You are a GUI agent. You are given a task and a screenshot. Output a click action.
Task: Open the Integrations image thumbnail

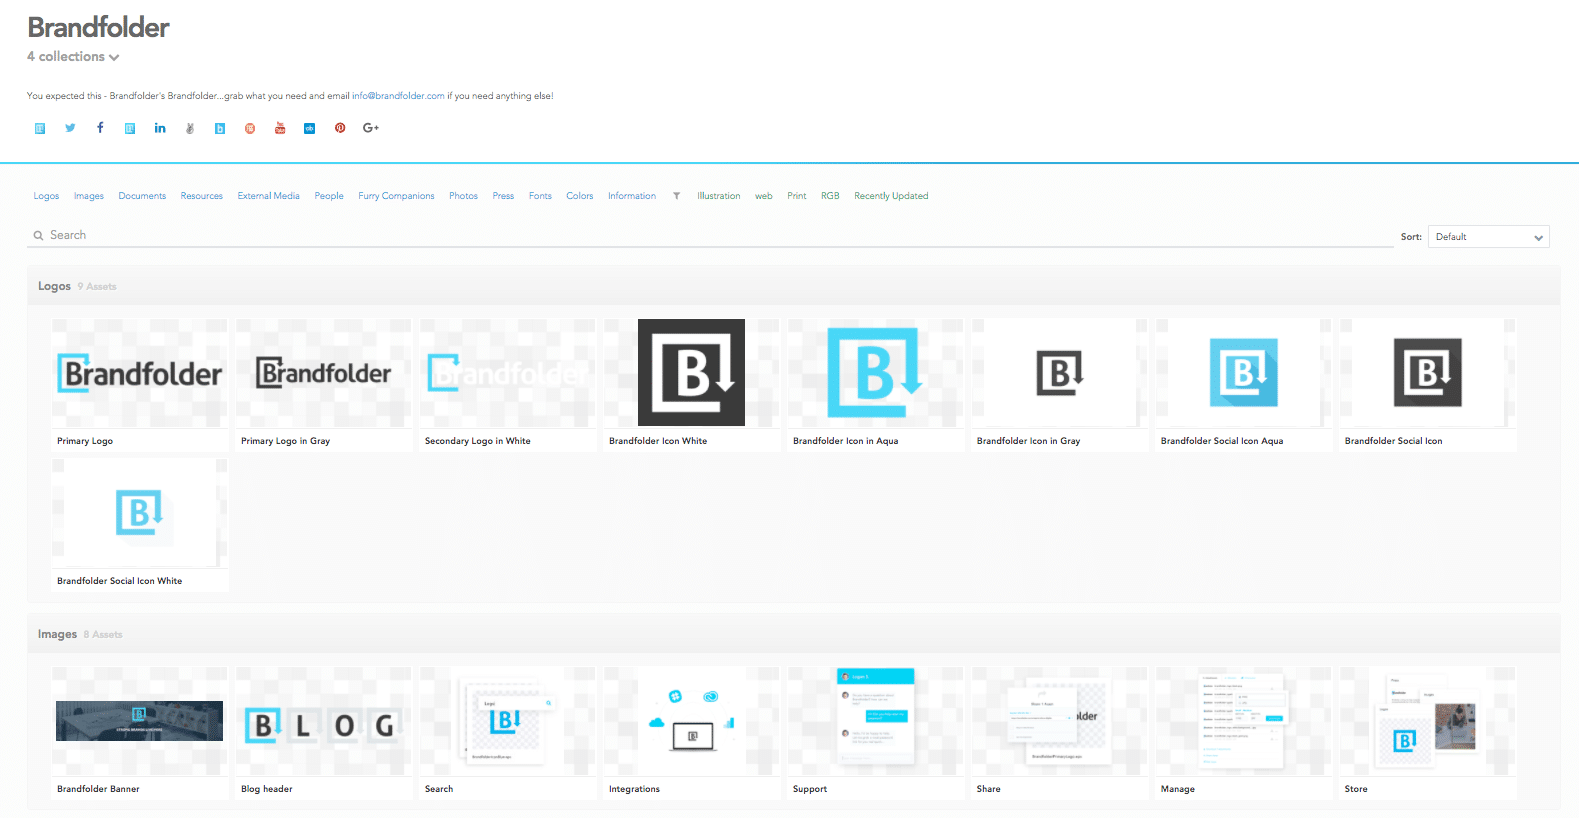pyautogui.click(x=692, y=721)
